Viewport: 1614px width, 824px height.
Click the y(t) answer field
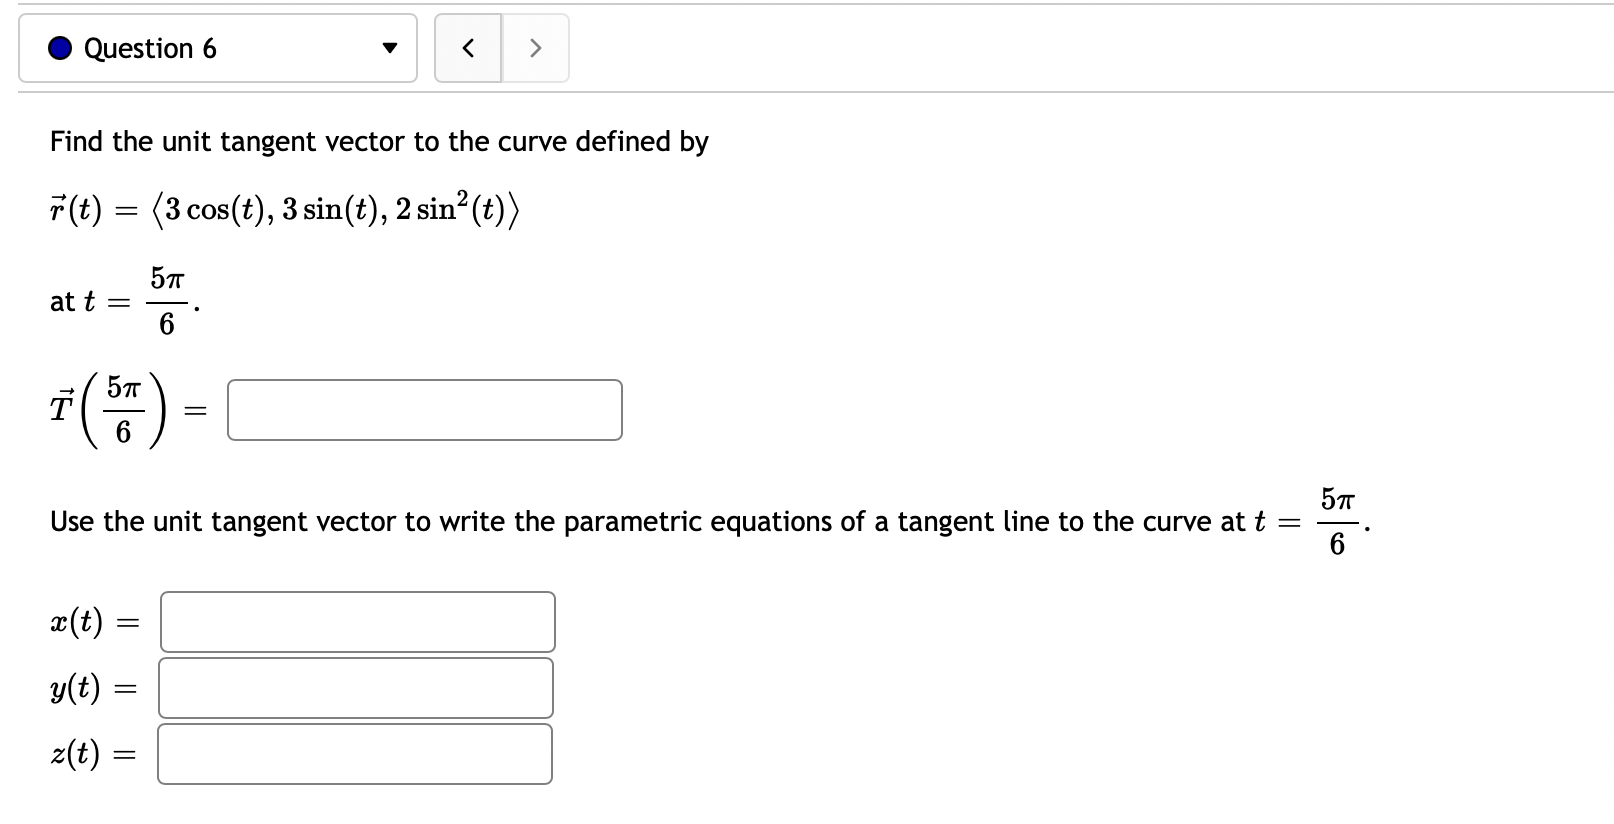tap(355, 687)
